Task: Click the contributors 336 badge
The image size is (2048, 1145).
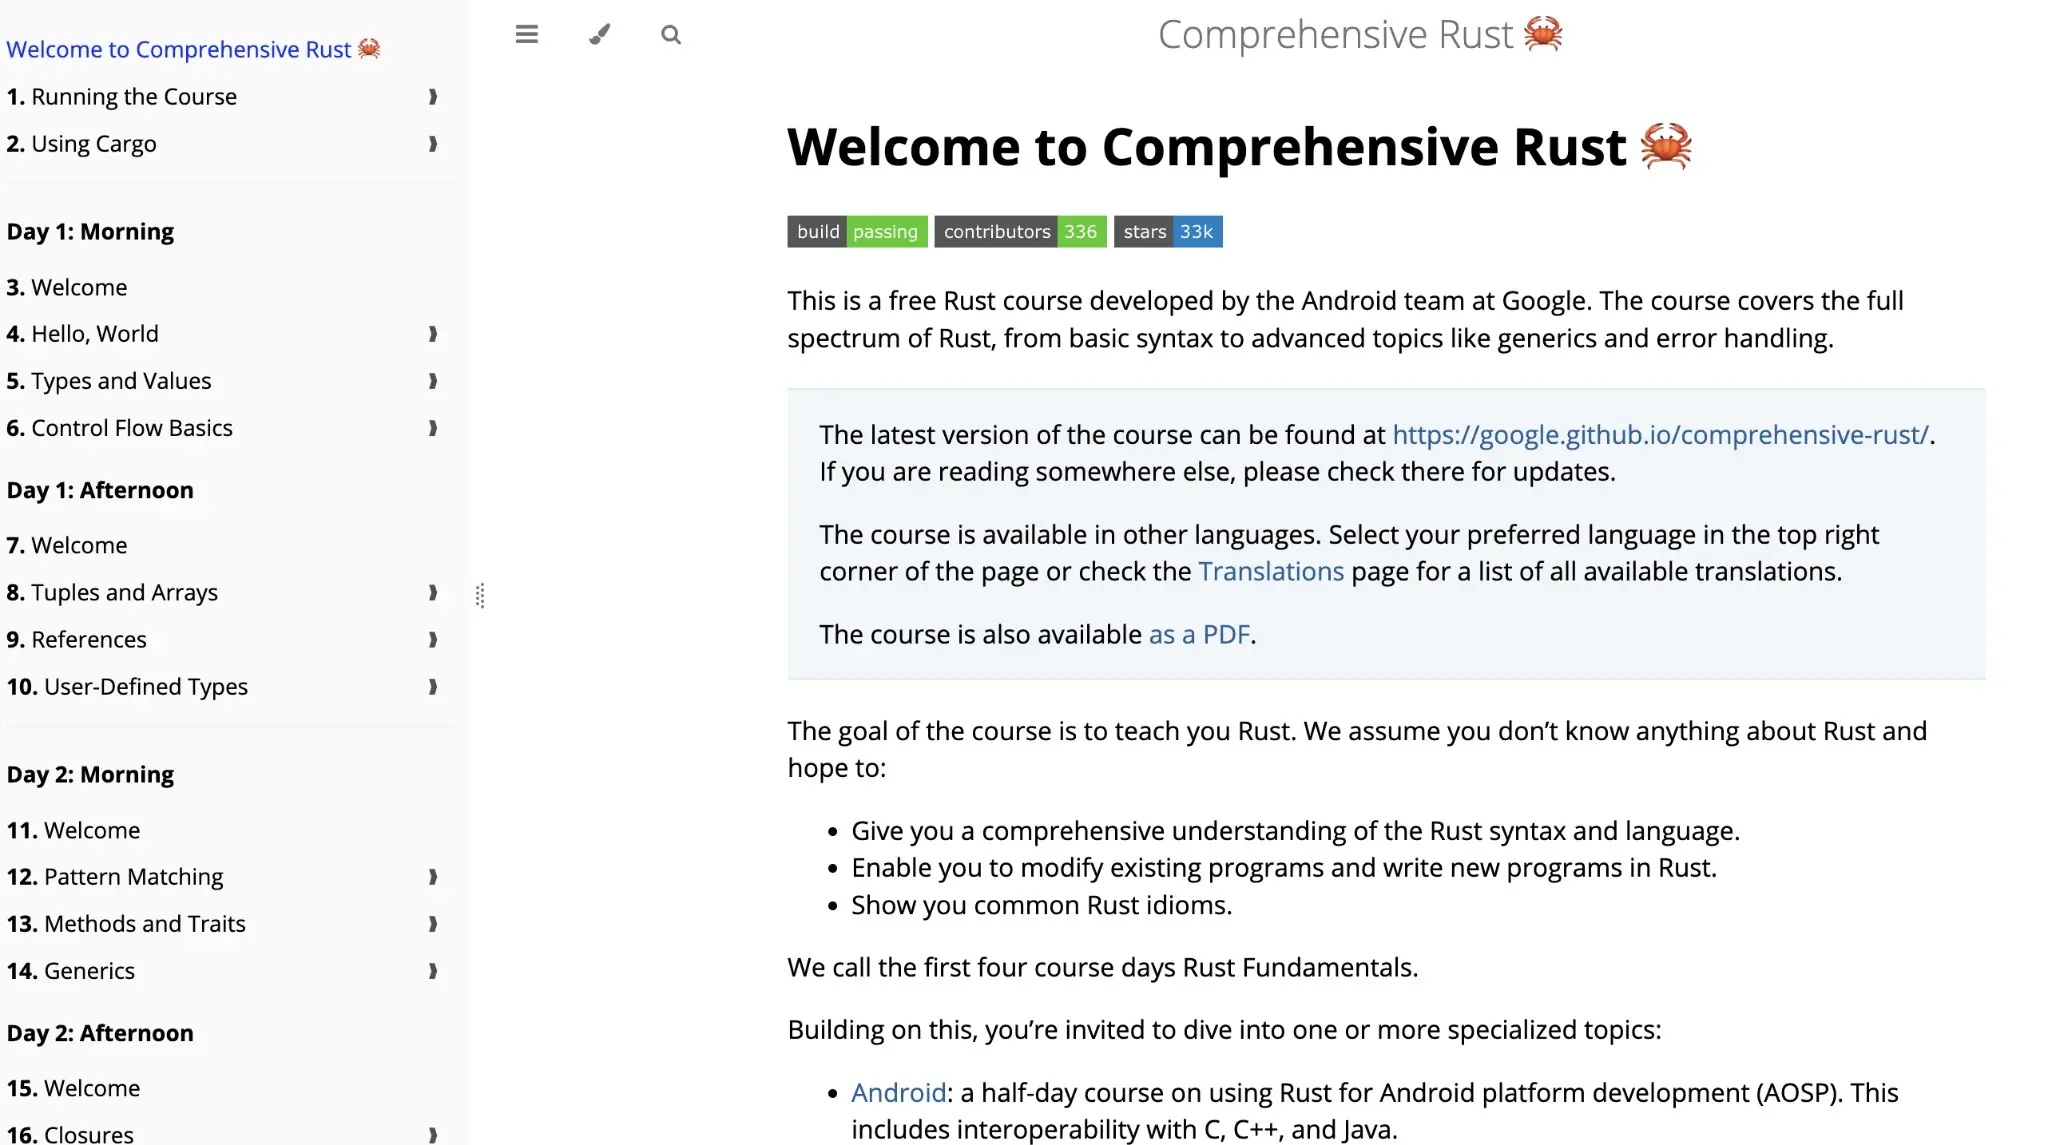Action: [1020, 231]
